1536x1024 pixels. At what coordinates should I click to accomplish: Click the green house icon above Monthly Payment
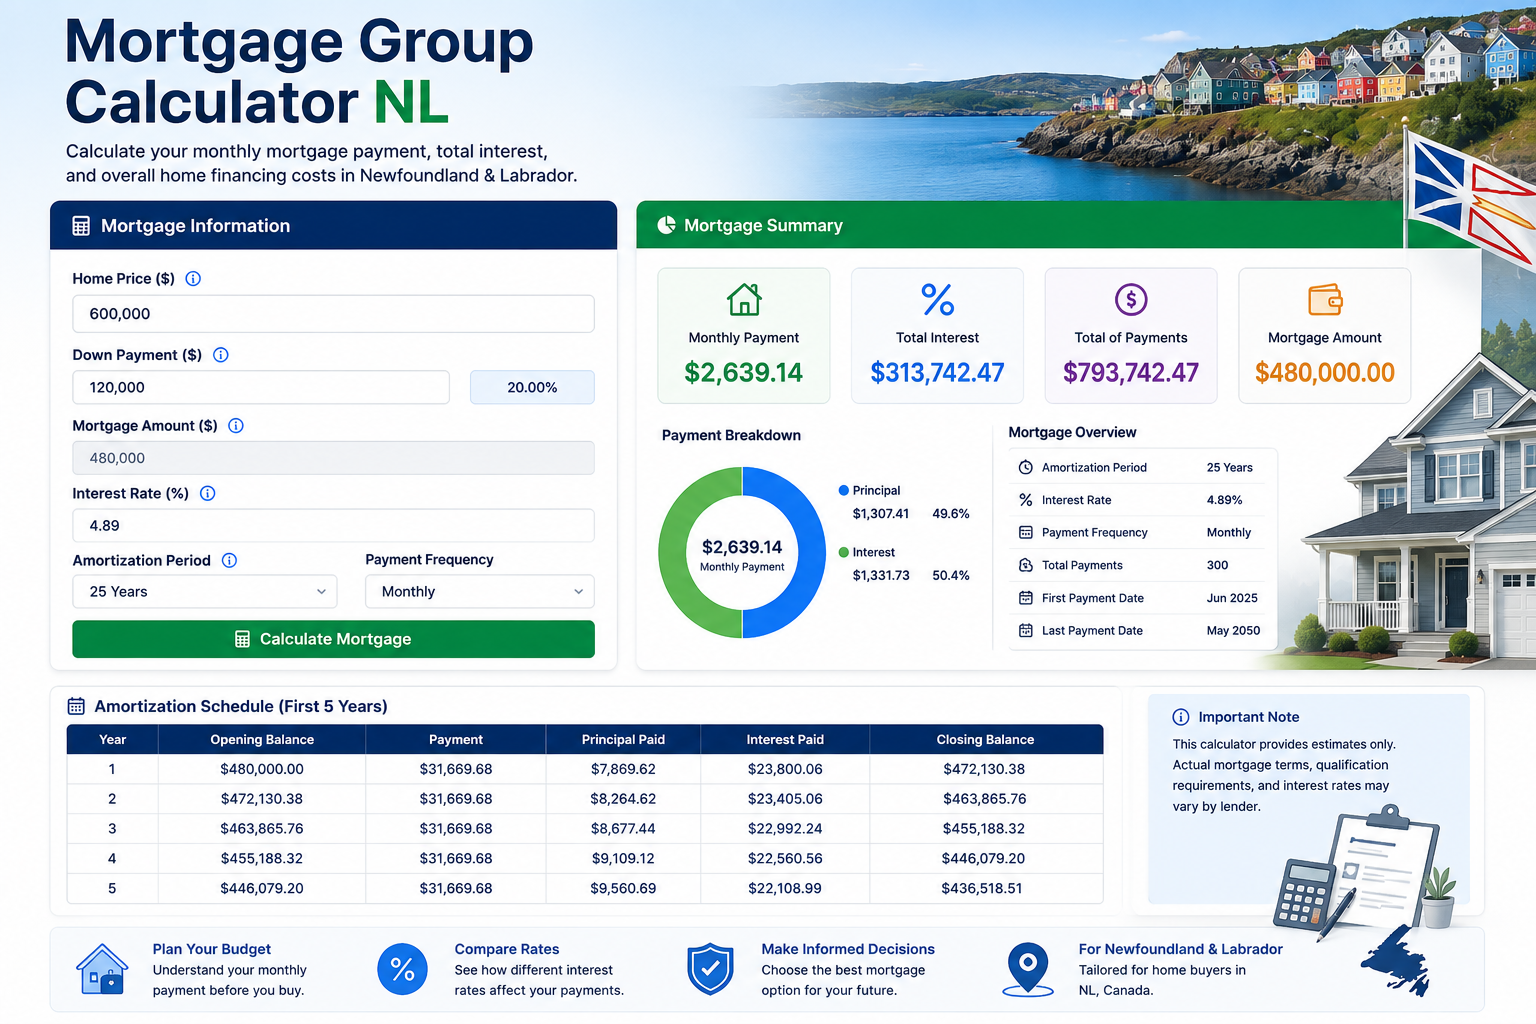744,299
